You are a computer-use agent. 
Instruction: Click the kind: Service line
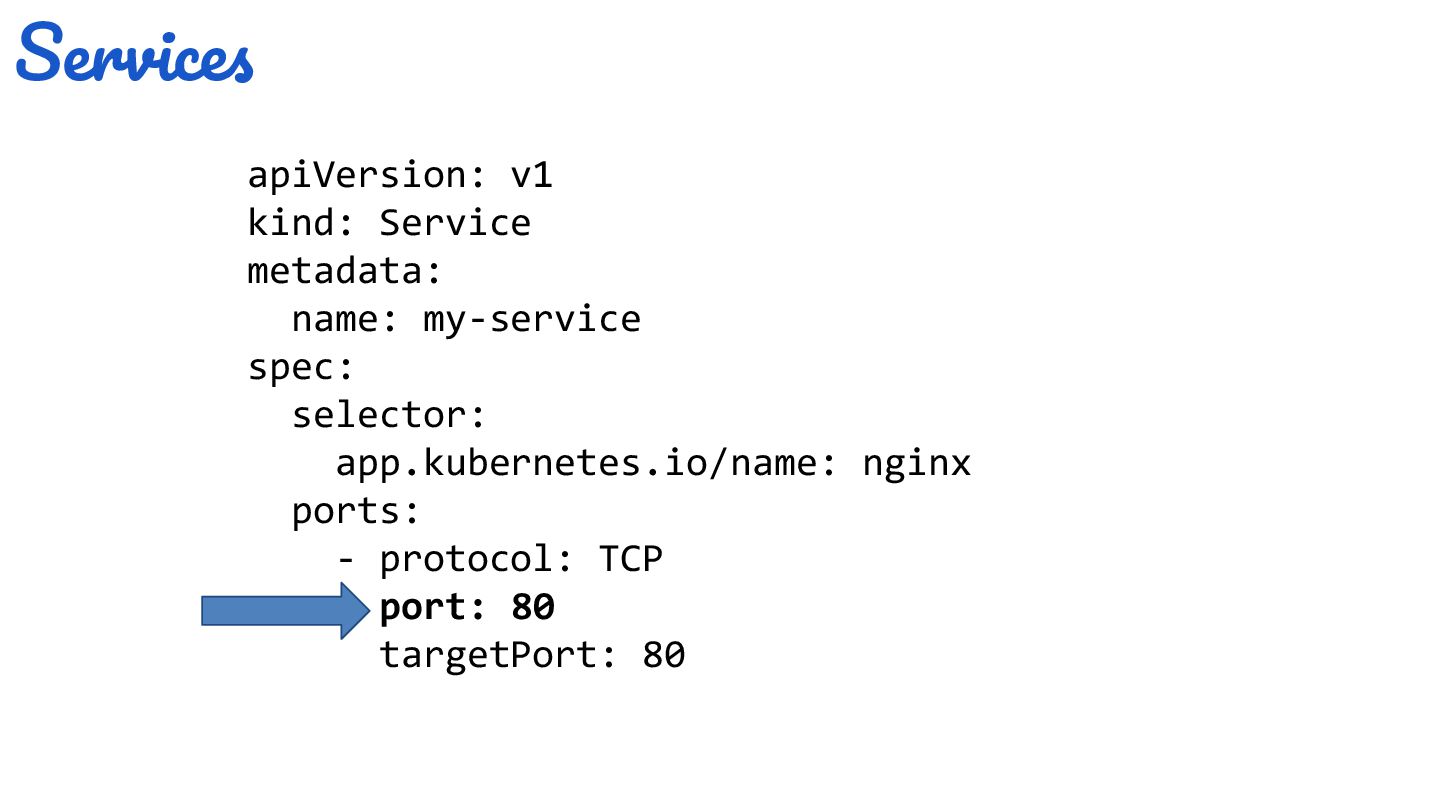point(389,223)
